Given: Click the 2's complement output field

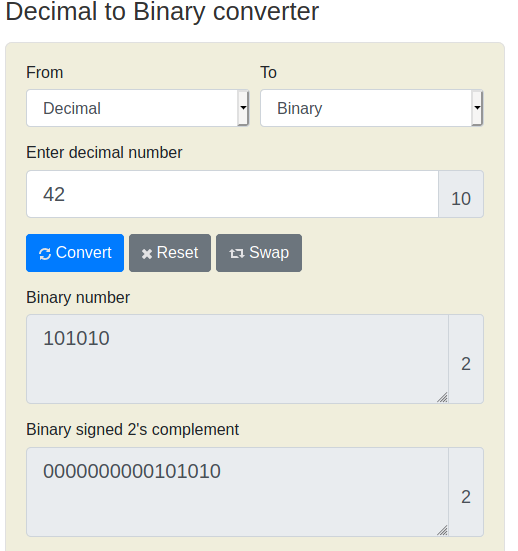Looking at the screenshot, I should (237, 492).
